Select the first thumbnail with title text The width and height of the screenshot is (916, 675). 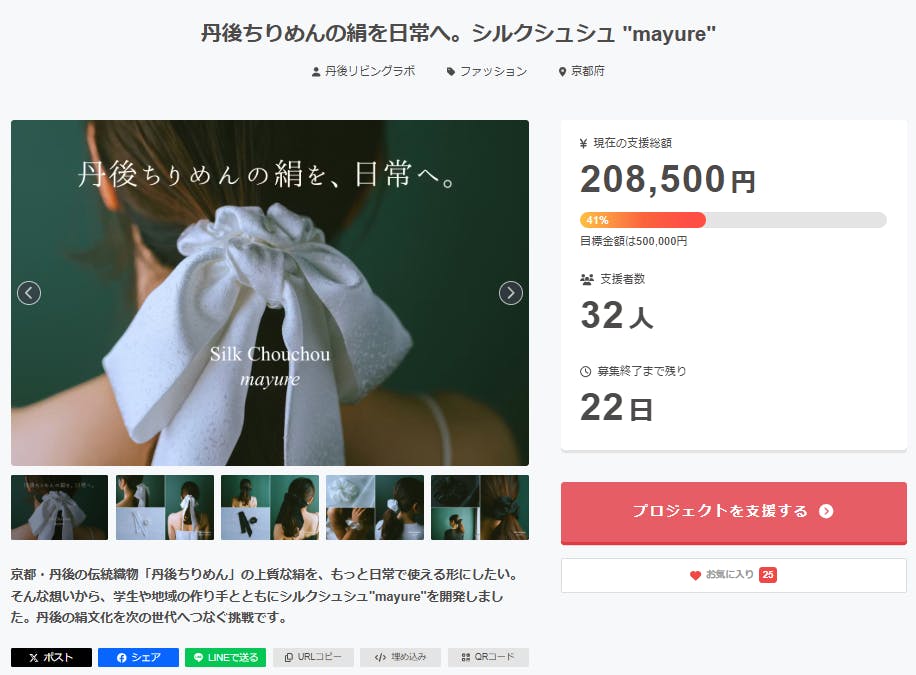[x=60, y=507]
